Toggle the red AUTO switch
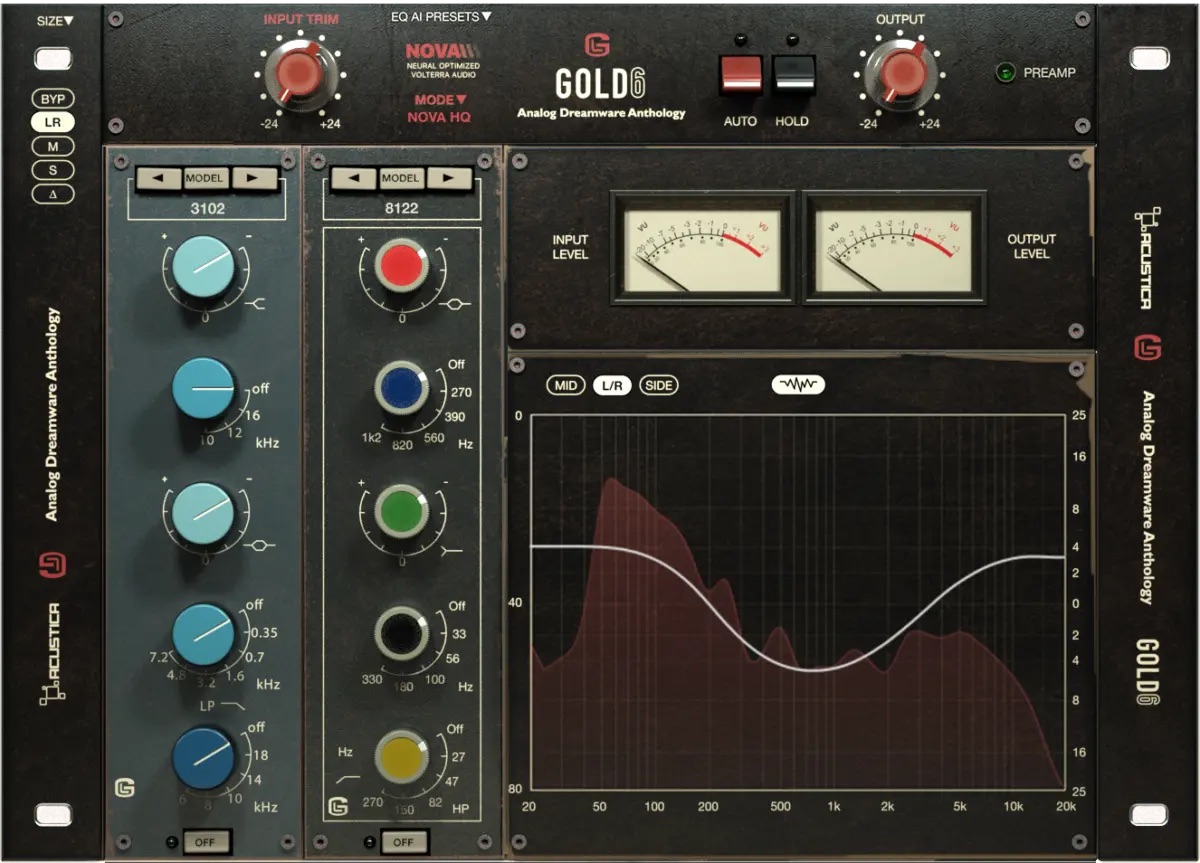 click(741, 75)
